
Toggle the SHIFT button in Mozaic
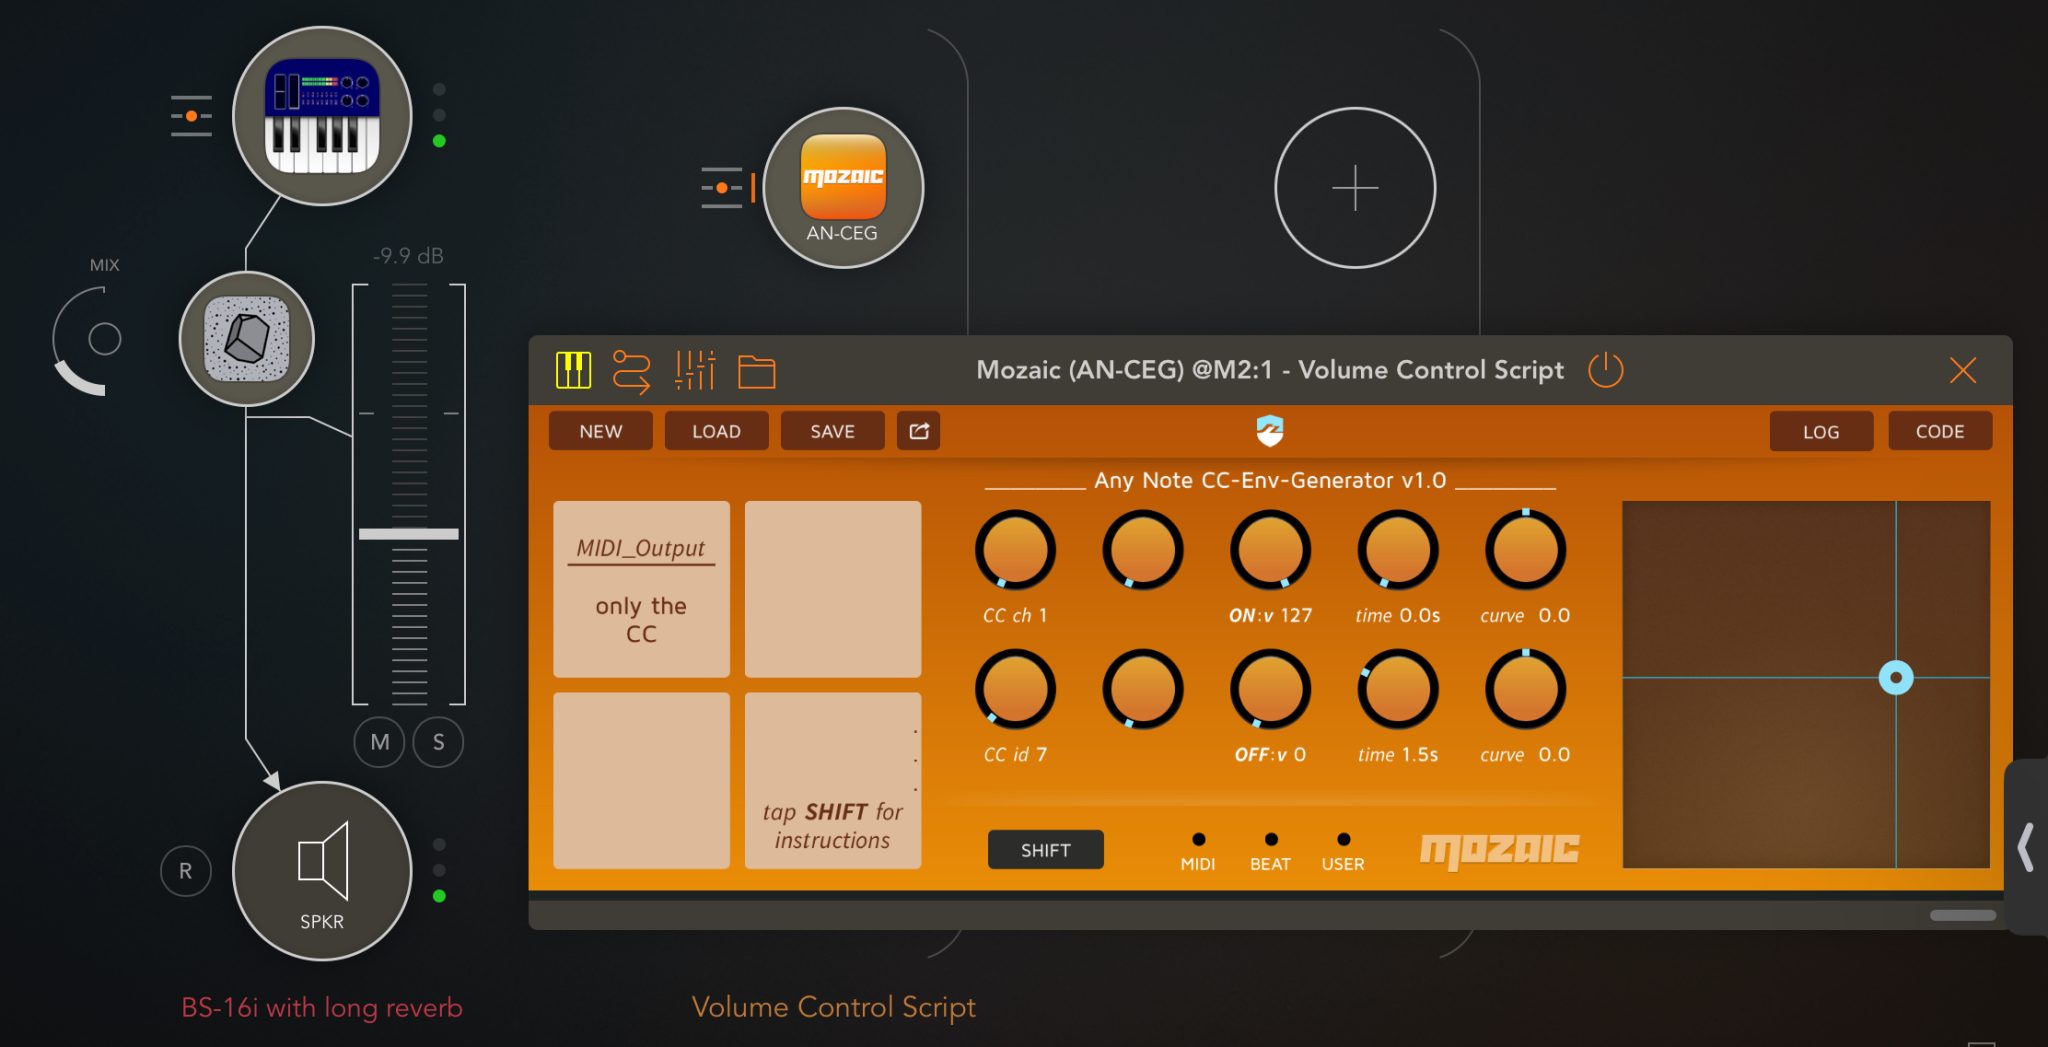(x=1046, y=850)
